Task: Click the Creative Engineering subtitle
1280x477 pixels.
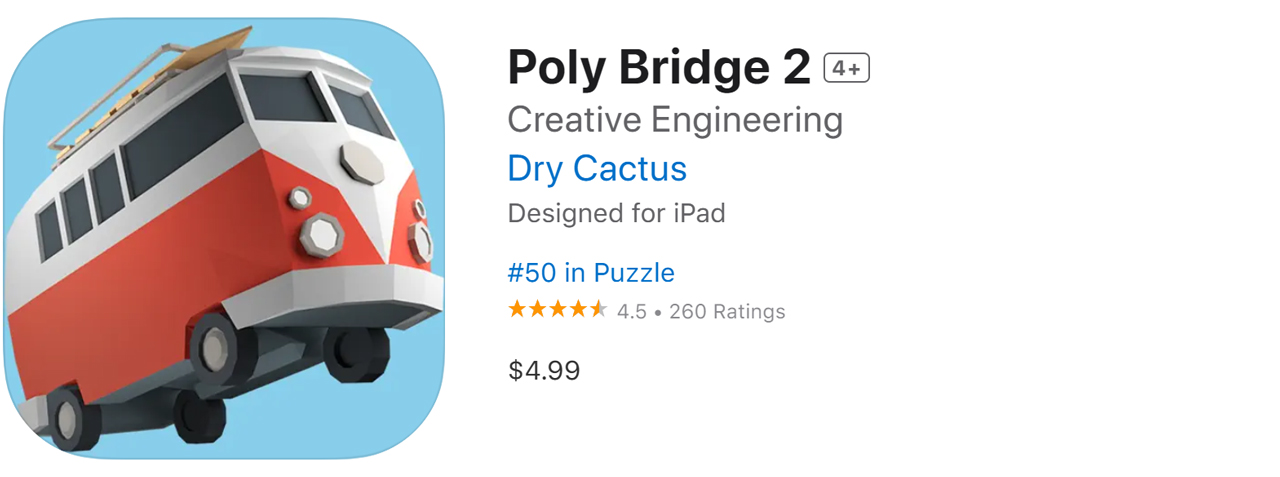Action: [675, 120]
